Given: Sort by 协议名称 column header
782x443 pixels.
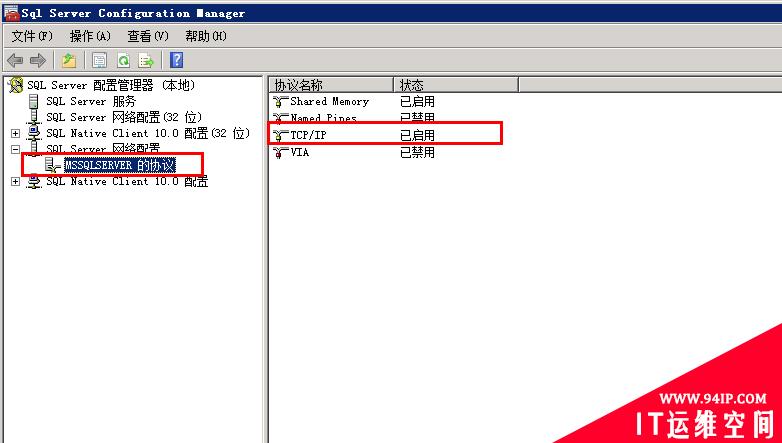Looking at the screenshot, I should [x=332, y=85].
